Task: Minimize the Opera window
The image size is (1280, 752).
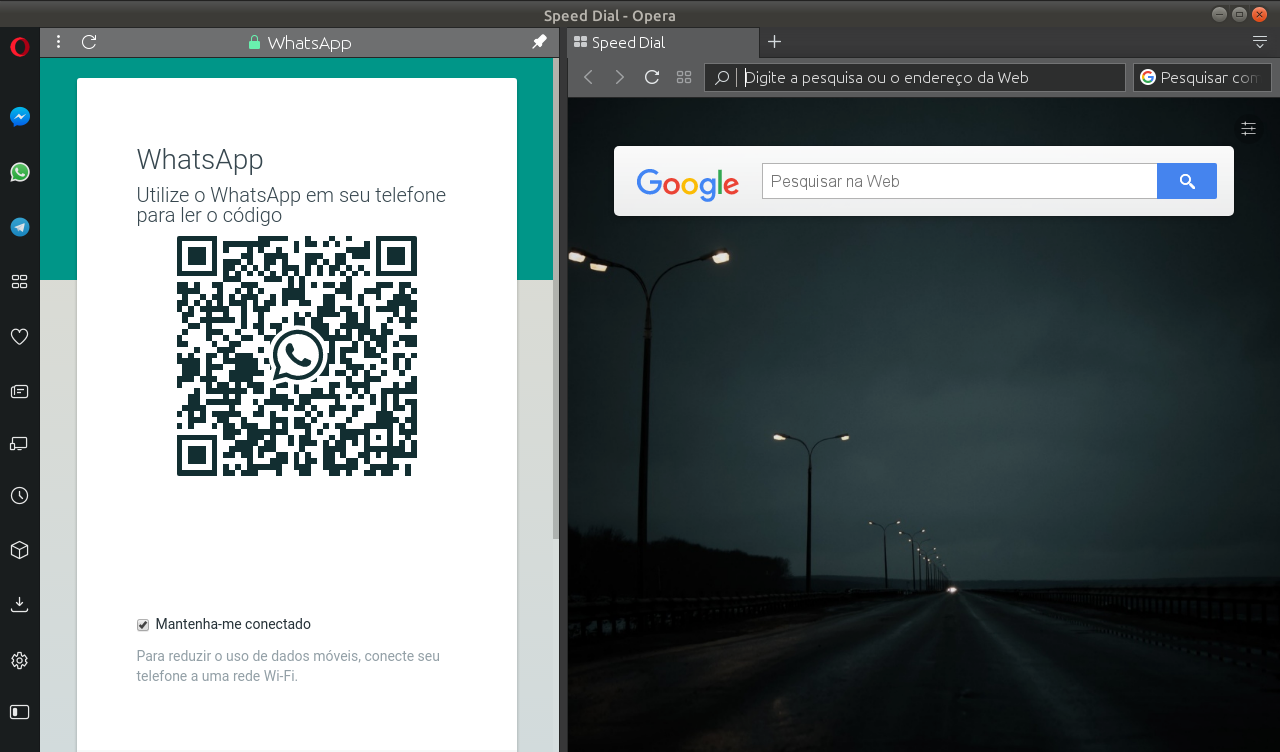Action: tap(1219, 14)
